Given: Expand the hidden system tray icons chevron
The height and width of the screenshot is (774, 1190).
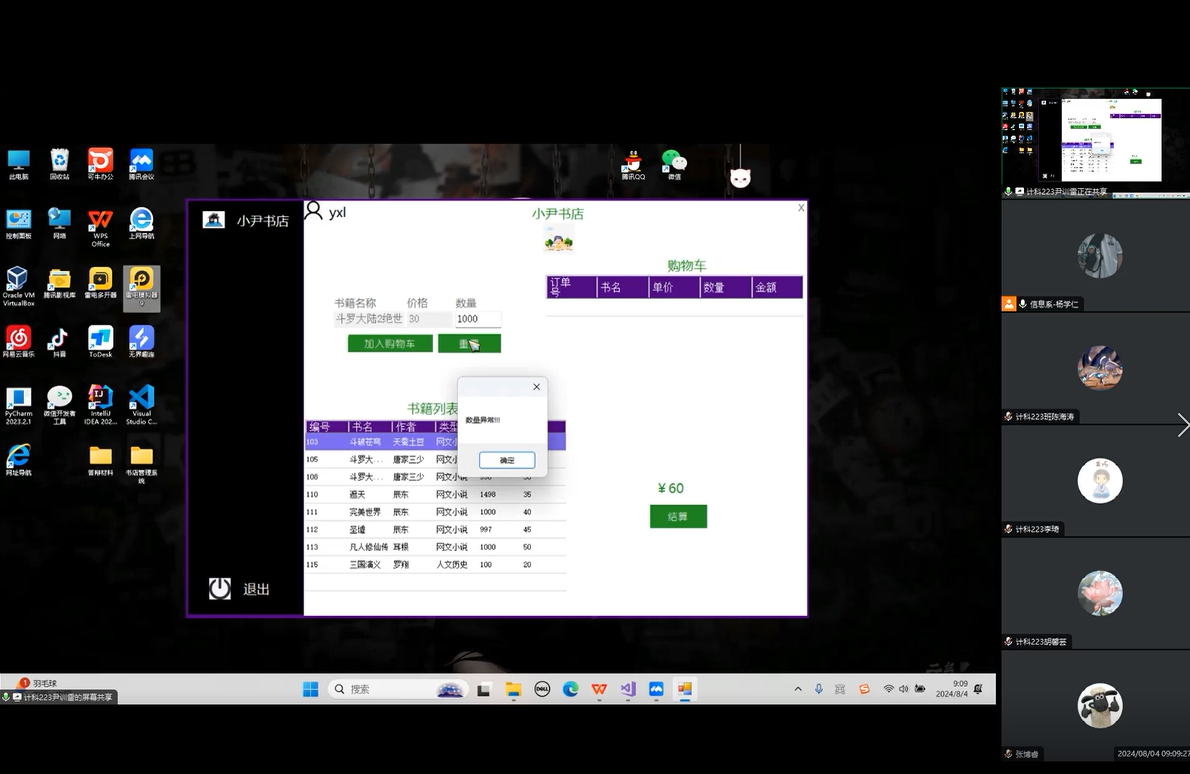Looking at the screenshot, I should click(x=797, y=689).
